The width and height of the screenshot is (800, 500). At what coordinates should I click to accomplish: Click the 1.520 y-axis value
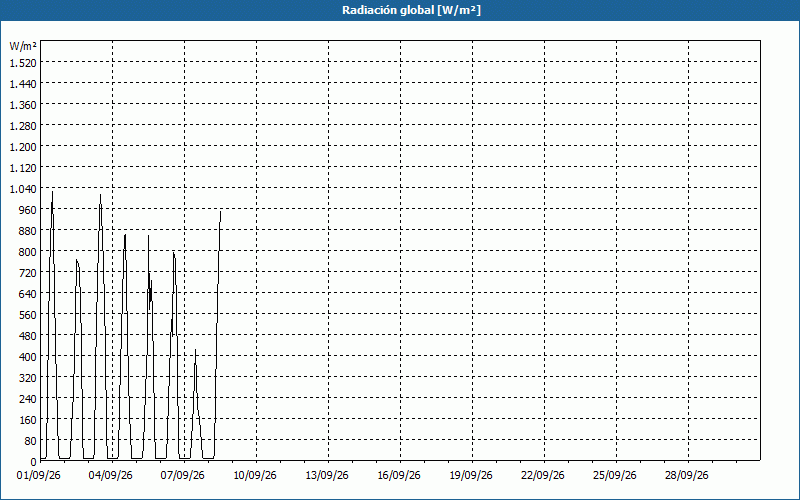tap(23, 62)
